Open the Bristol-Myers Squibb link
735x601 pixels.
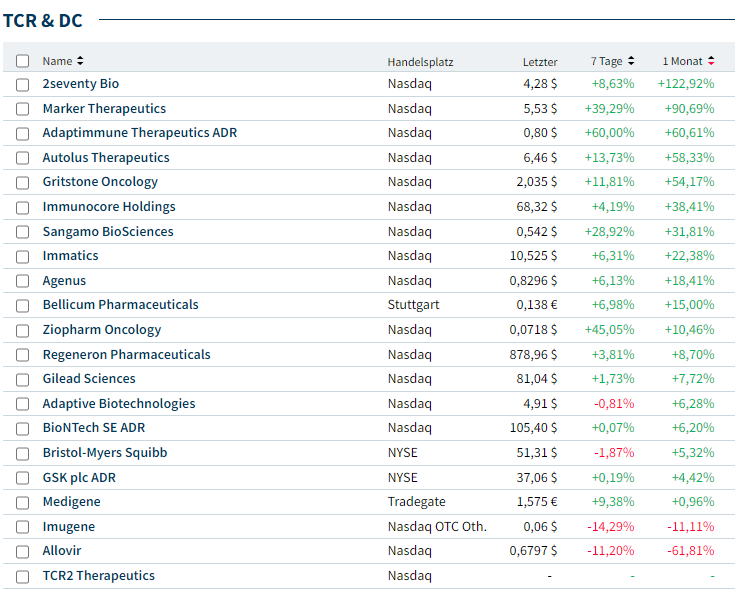click(104, 453)
